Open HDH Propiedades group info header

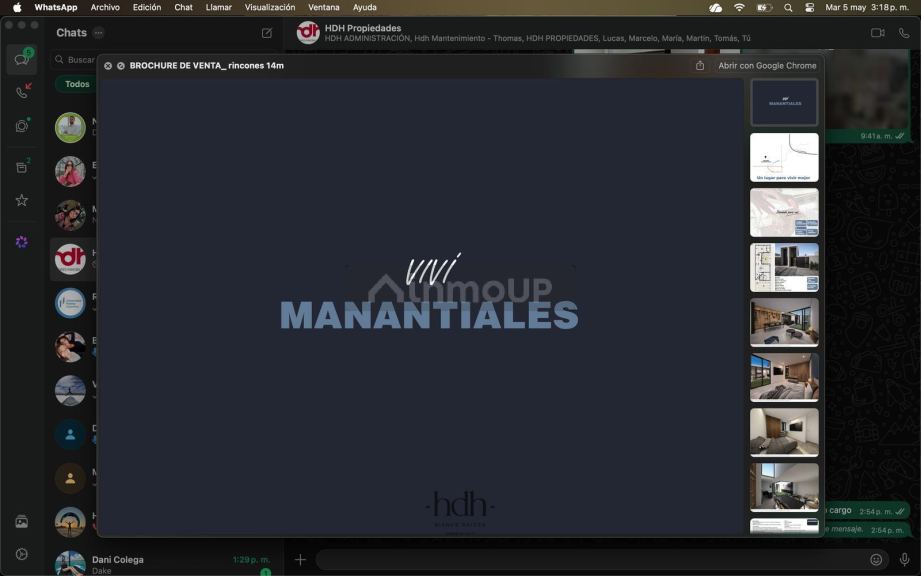(537, 33)
